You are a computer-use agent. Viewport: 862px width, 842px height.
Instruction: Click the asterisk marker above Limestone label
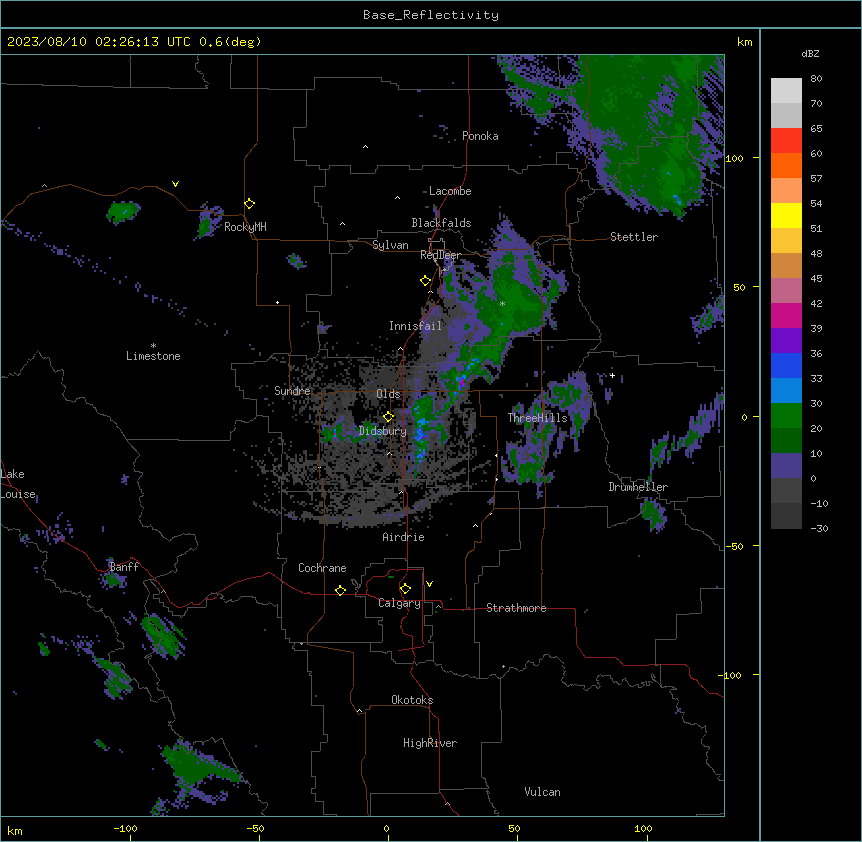click(153, 346)
